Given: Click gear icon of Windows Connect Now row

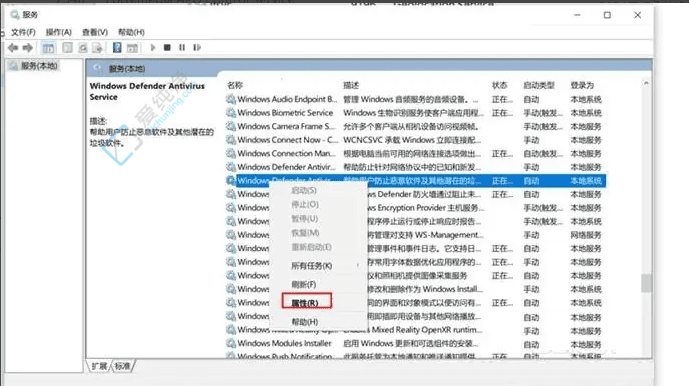Looking at the screenshot, I should [x=231, y=140].
